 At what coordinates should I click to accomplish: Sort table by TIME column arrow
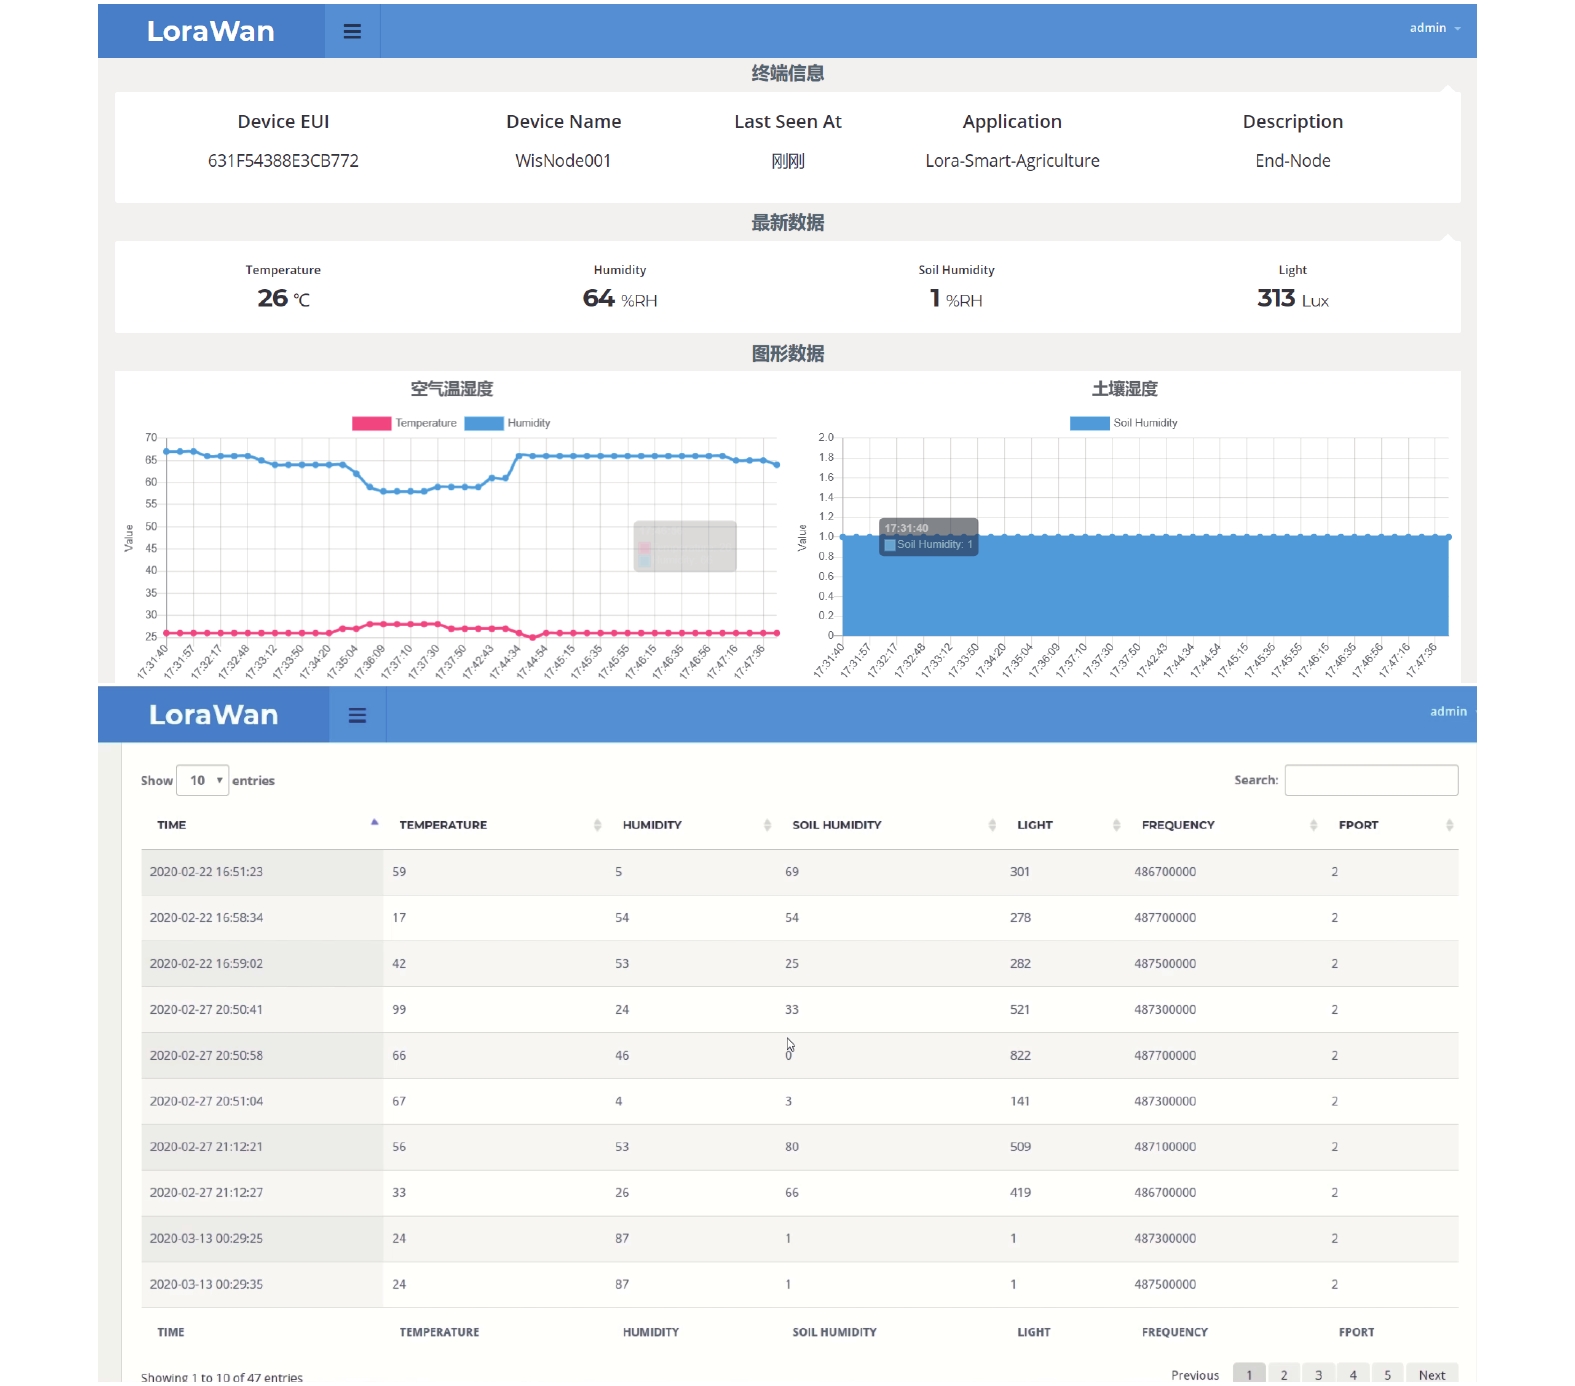click(x=374, y=823)
